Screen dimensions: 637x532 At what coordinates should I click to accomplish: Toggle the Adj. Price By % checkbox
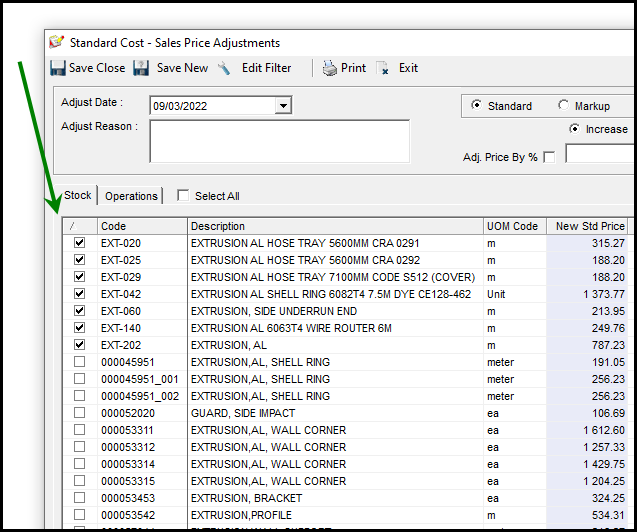(549, 157)
